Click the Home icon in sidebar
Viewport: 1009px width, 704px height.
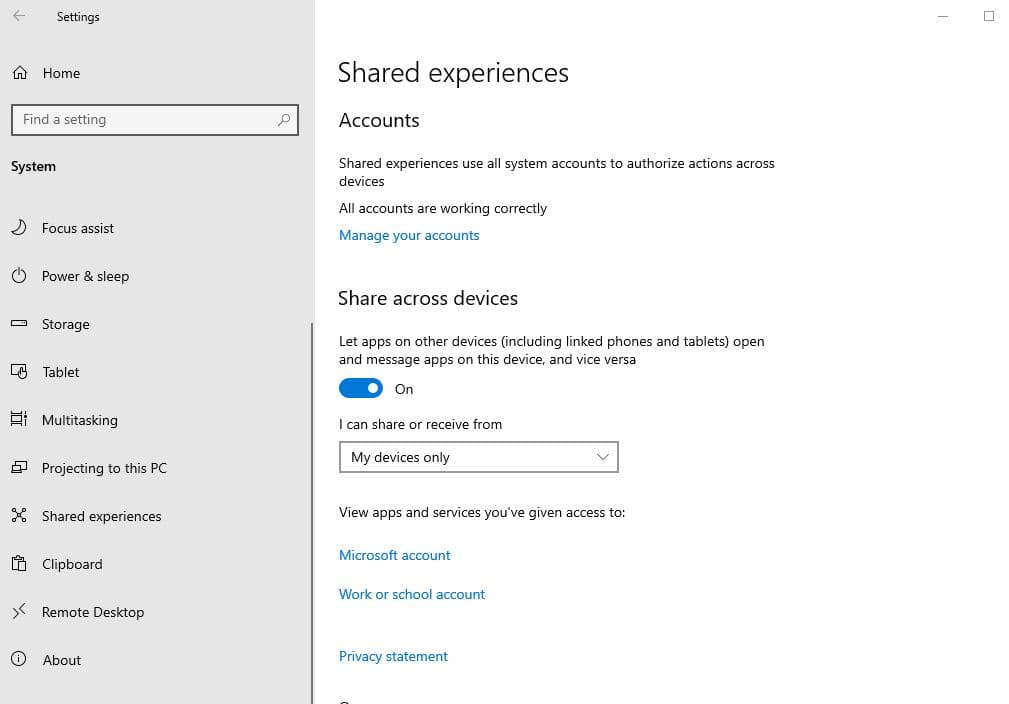(x=19, y=73)
